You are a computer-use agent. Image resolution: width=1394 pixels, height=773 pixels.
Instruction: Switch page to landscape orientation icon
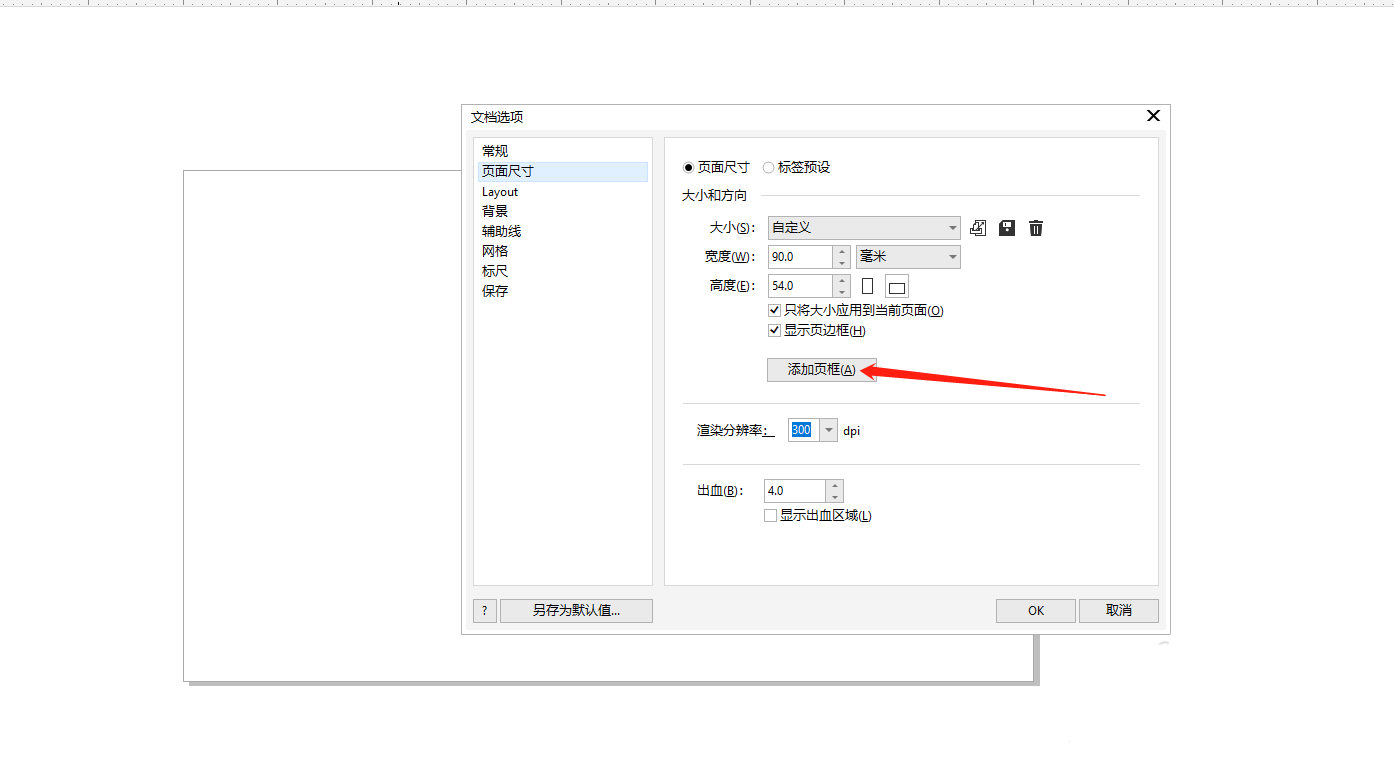click(896, 285)
